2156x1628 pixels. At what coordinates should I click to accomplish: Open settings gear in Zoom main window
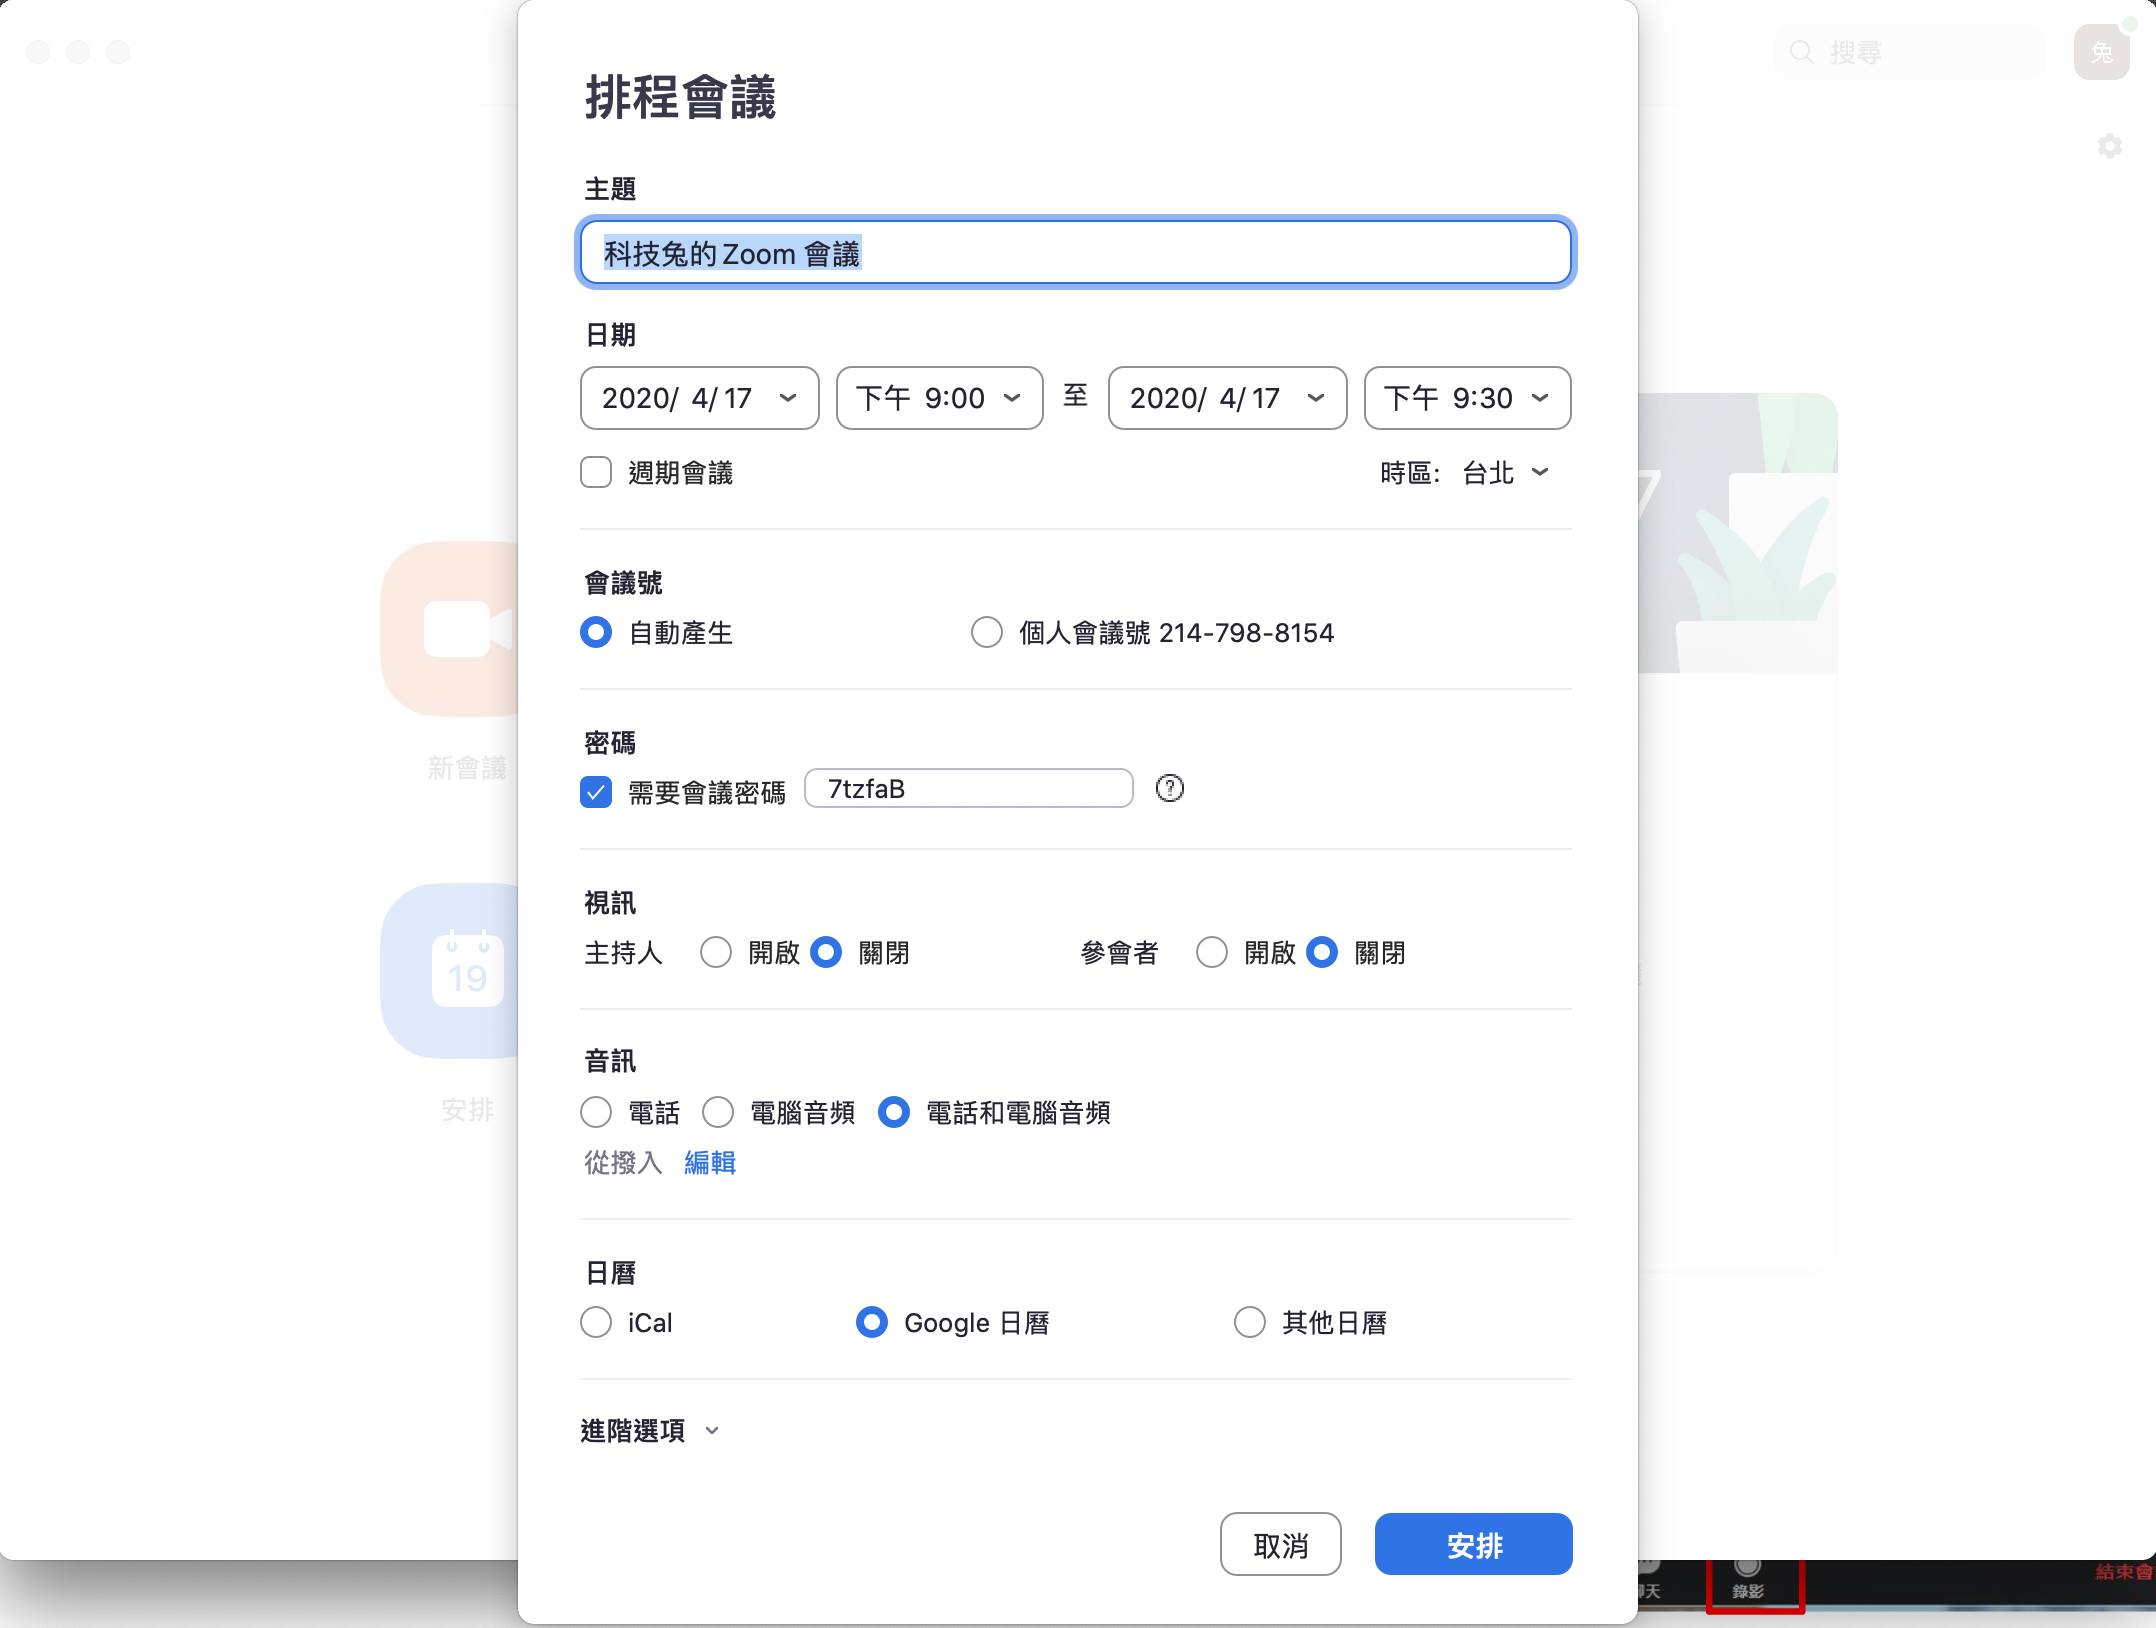2110,146
